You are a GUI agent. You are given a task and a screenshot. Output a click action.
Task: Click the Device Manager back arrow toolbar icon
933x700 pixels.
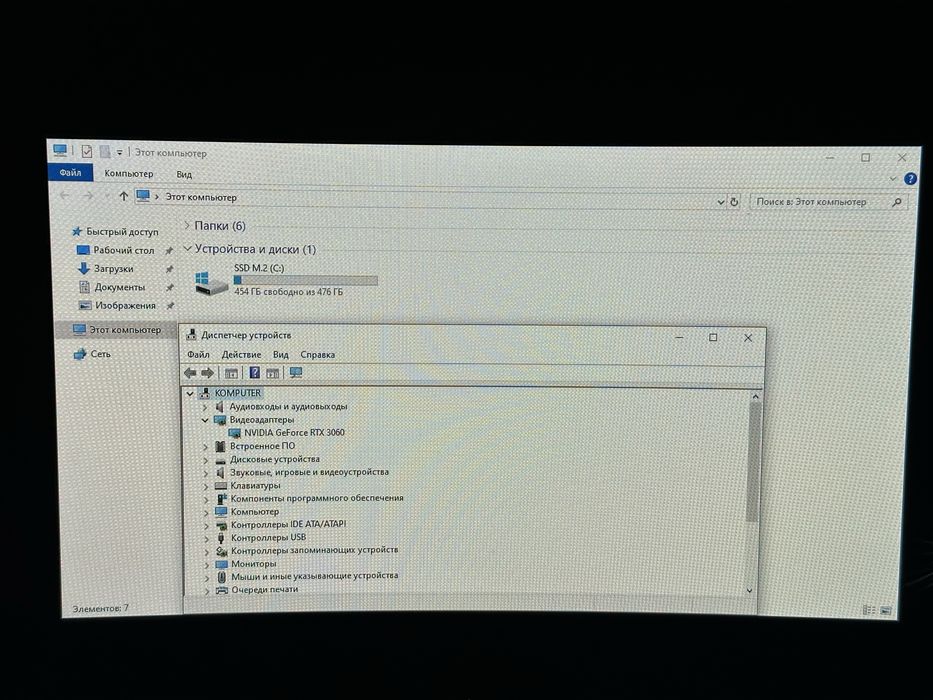pyautogui.click(x=190, y=373)
